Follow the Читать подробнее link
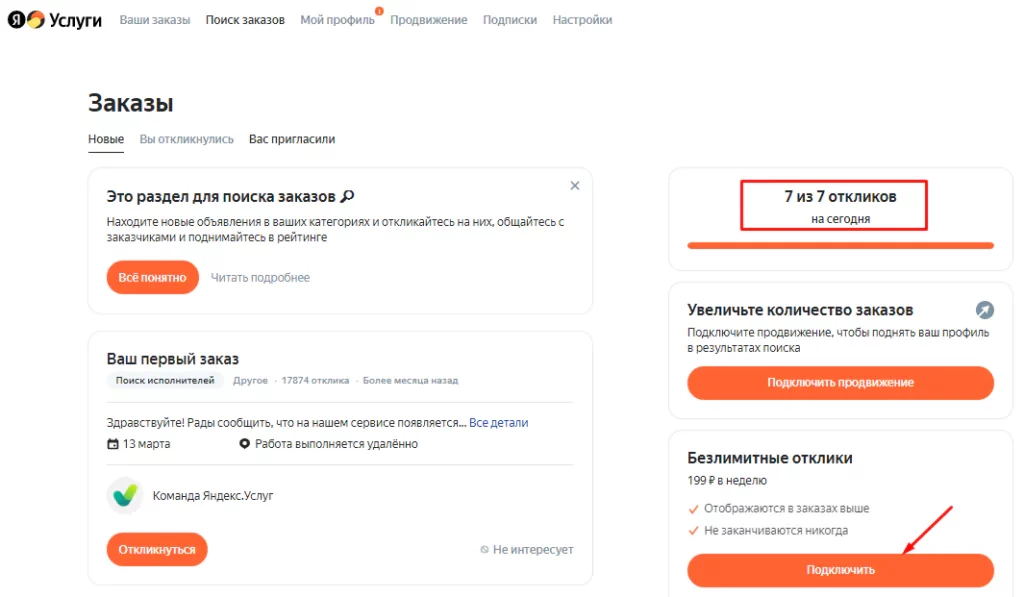The height and width of the screenshot is (597, 1024). [x=260, y=277]
